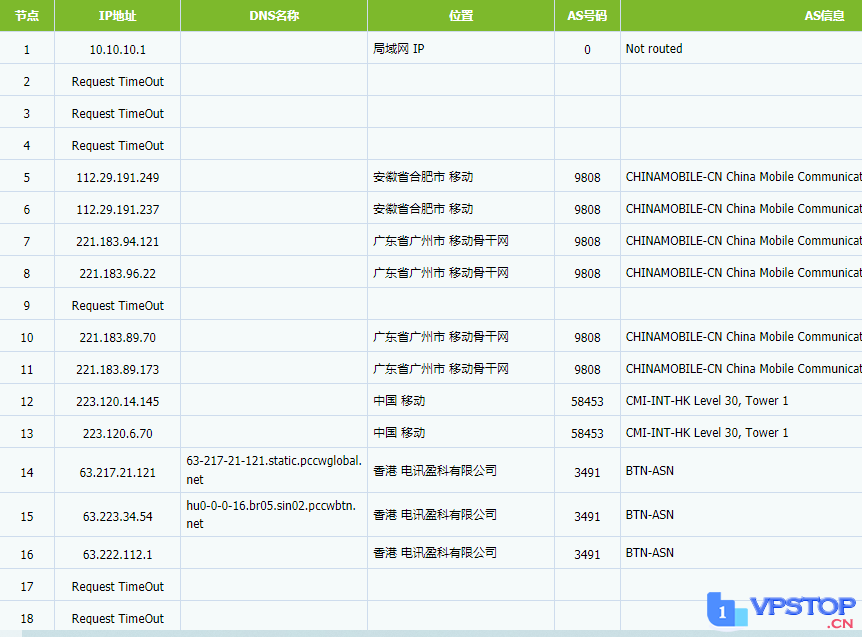Click node number 8 cell
Viewport: 862px width, 637px height.
(27, 273)
